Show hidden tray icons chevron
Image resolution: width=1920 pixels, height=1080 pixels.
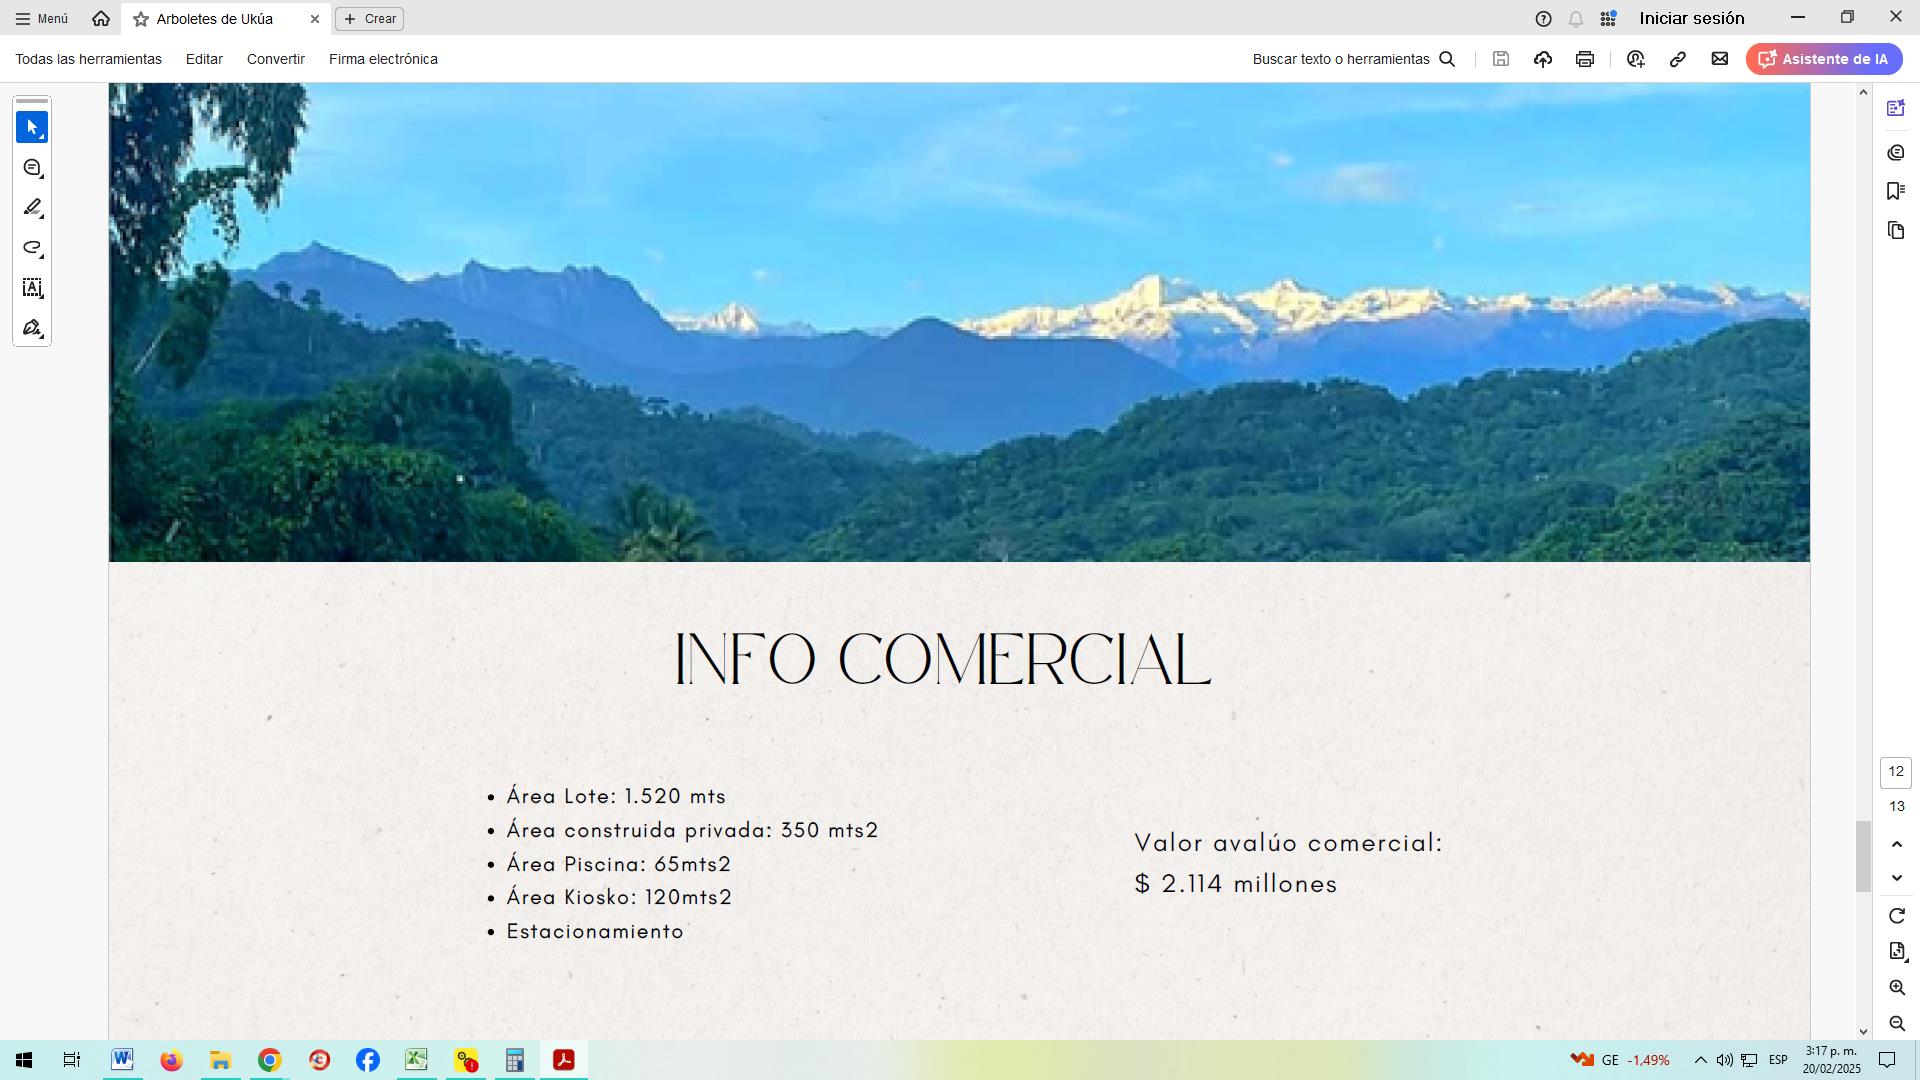tap(1700, 1060)
